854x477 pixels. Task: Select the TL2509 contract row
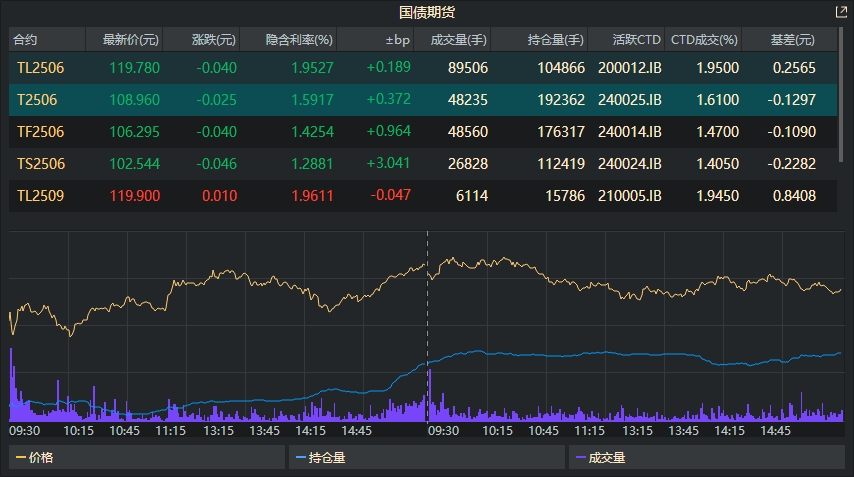pos(423,196)
